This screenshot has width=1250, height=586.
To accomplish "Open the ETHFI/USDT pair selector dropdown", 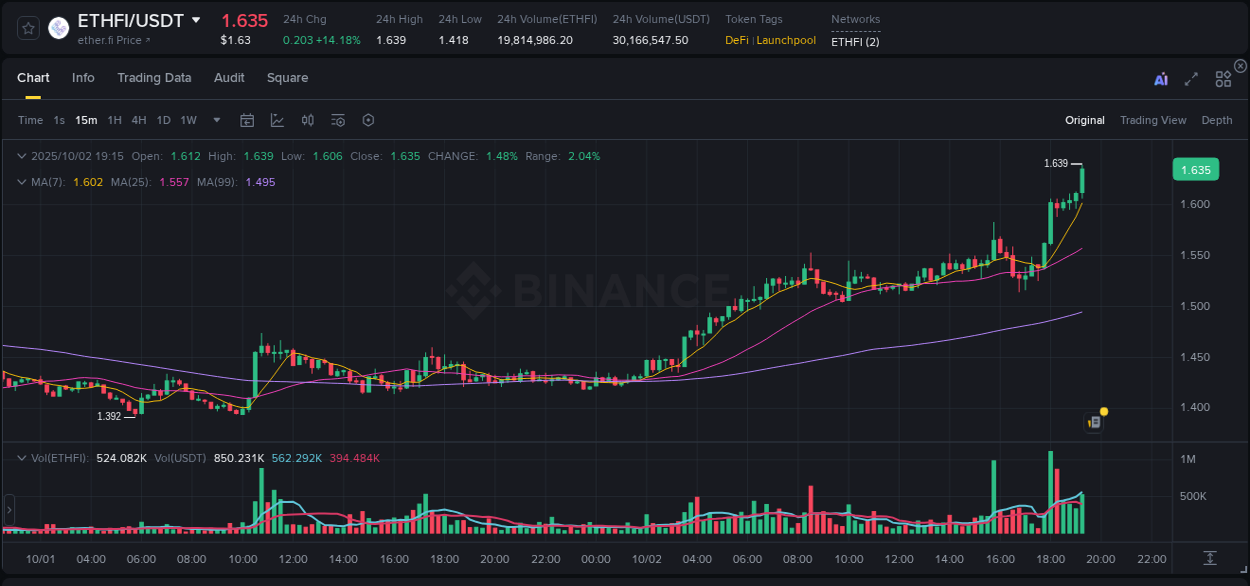I will coord(196,20).
